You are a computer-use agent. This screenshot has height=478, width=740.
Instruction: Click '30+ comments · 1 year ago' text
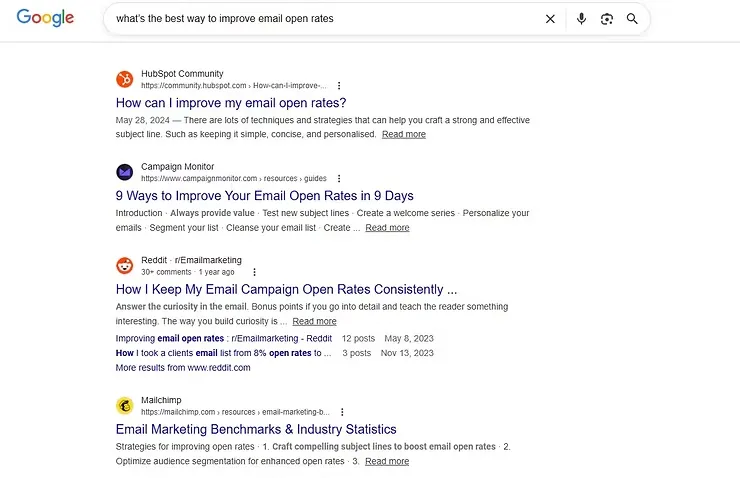click(x=187, y=272)
